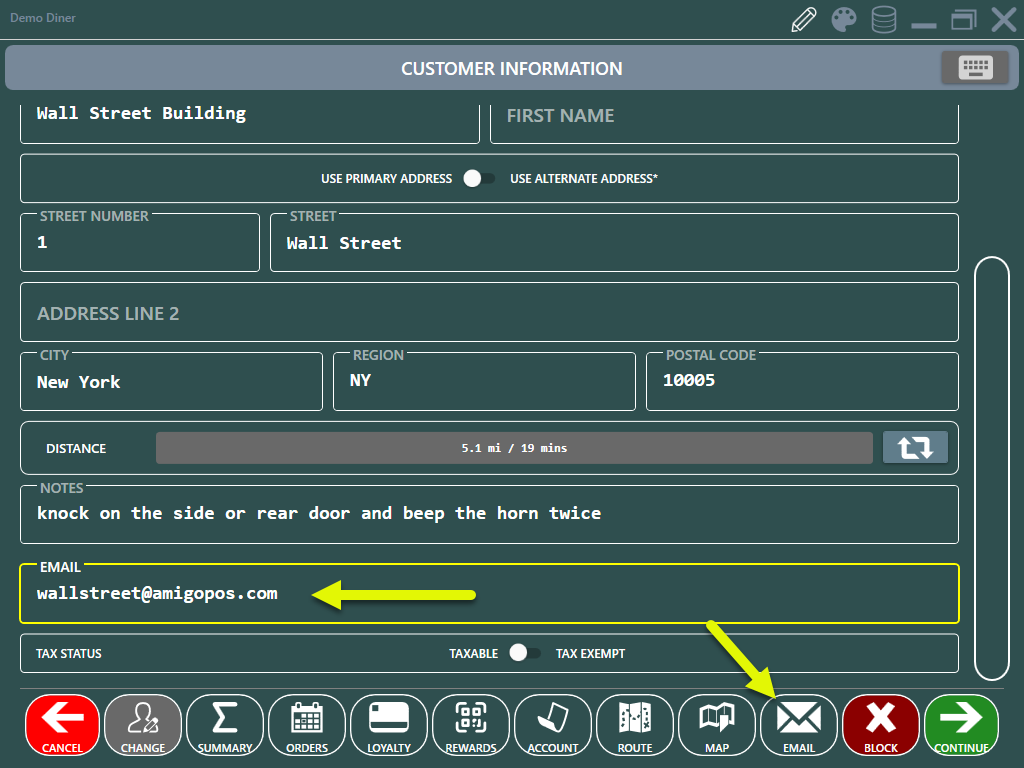Click the Postal Code field
Viewport: 1024px width, 768px height.
(x=802, y=381)
